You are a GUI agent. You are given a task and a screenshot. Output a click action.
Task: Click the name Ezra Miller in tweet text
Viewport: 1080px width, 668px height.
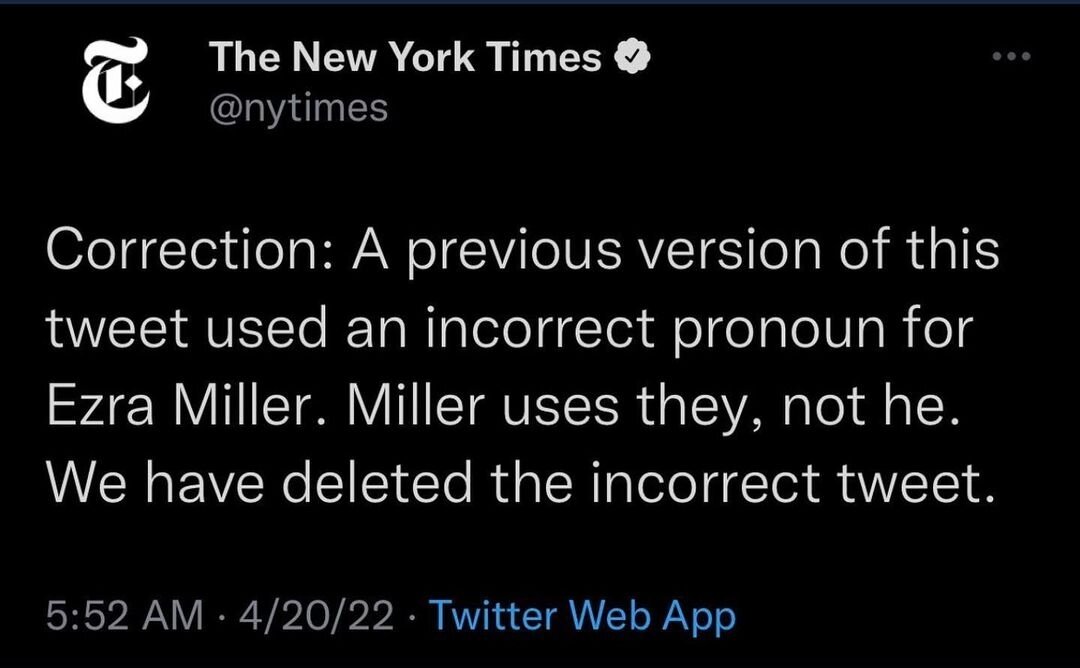(179, 405)
